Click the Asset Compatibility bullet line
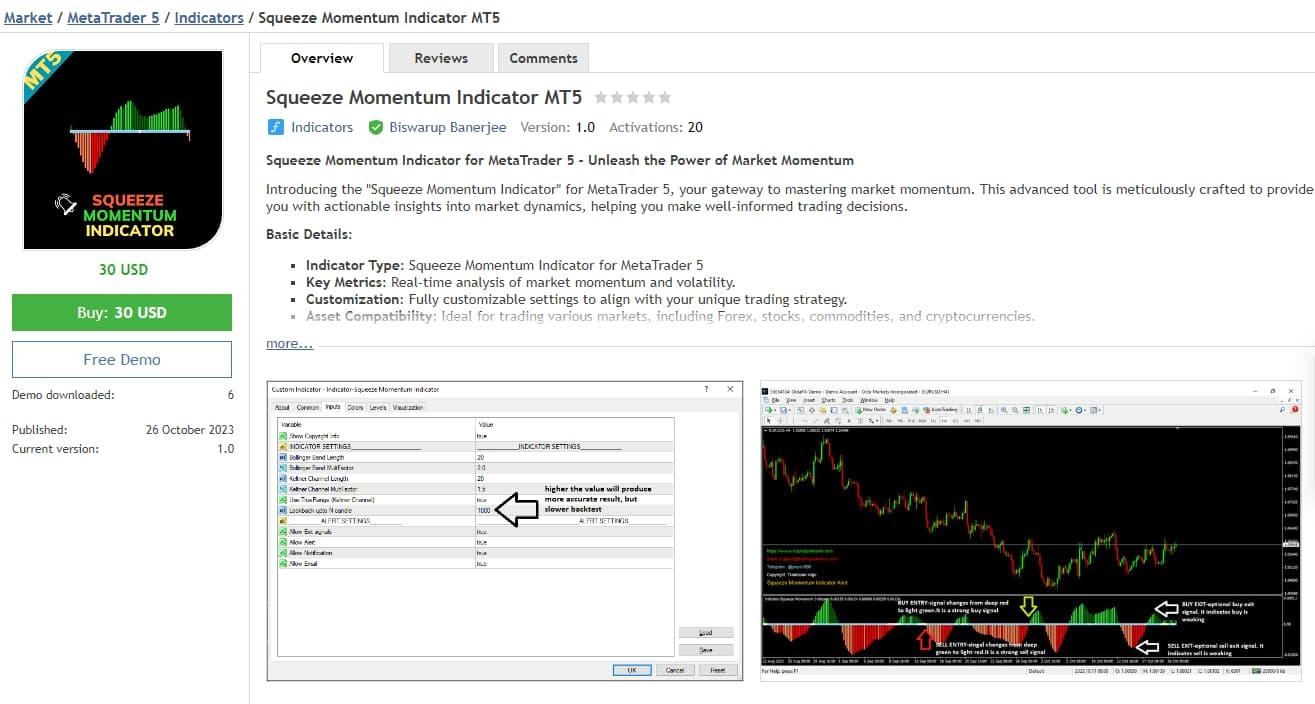The height and width of the screenshot is (704, 1315). coord(670,316)
